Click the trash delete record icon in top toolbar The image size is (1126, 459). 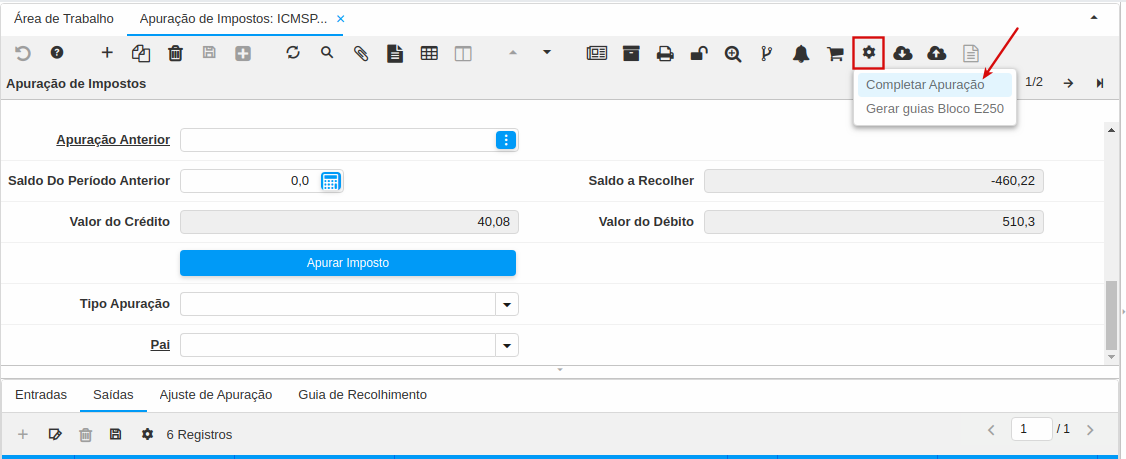(x=175, y=54)
